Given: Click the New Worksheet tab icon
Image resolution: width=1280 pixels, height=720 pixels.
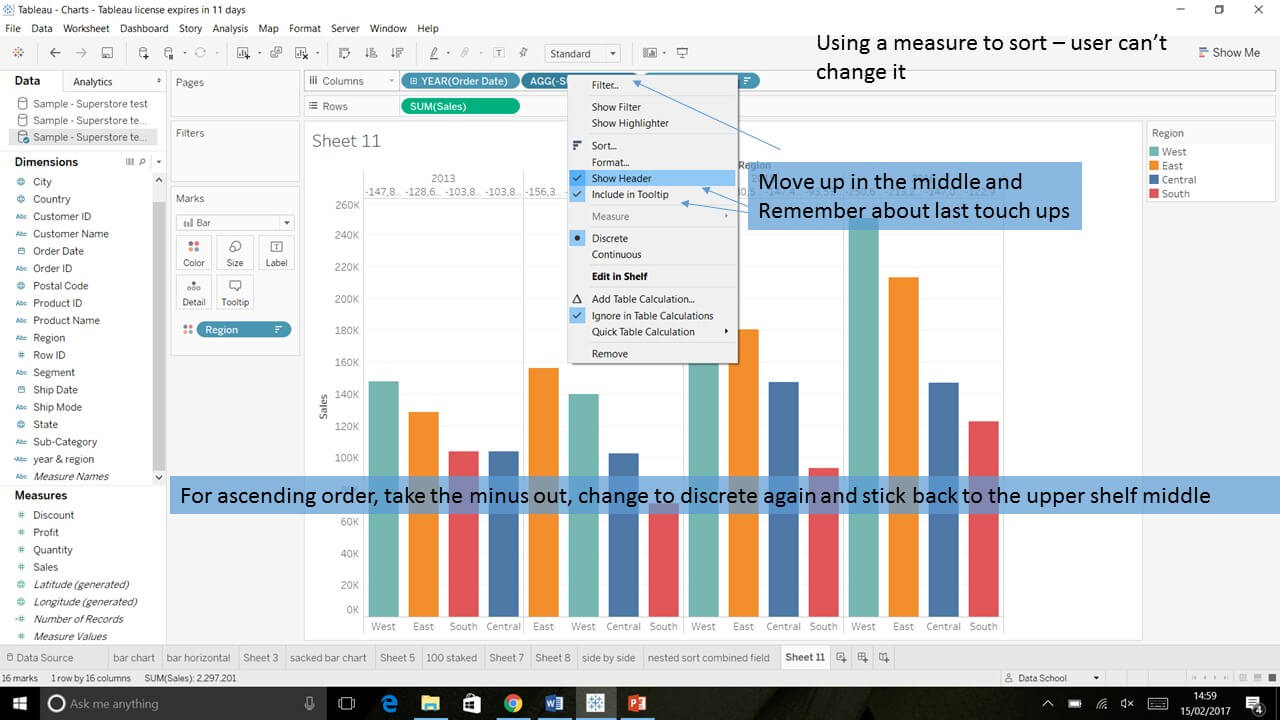Looking at the screenshot, I should tap(841, 657).
